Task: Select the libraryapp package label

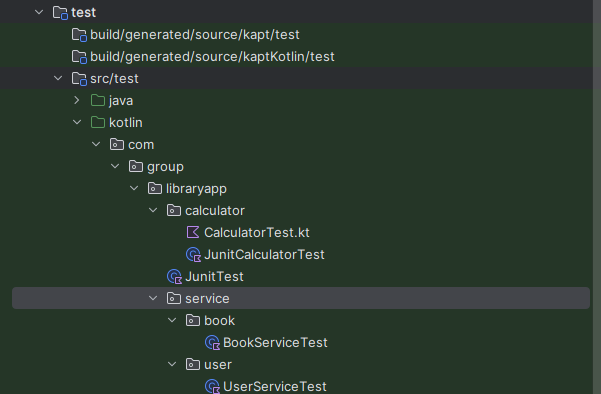Action: [x=196, y=189]
